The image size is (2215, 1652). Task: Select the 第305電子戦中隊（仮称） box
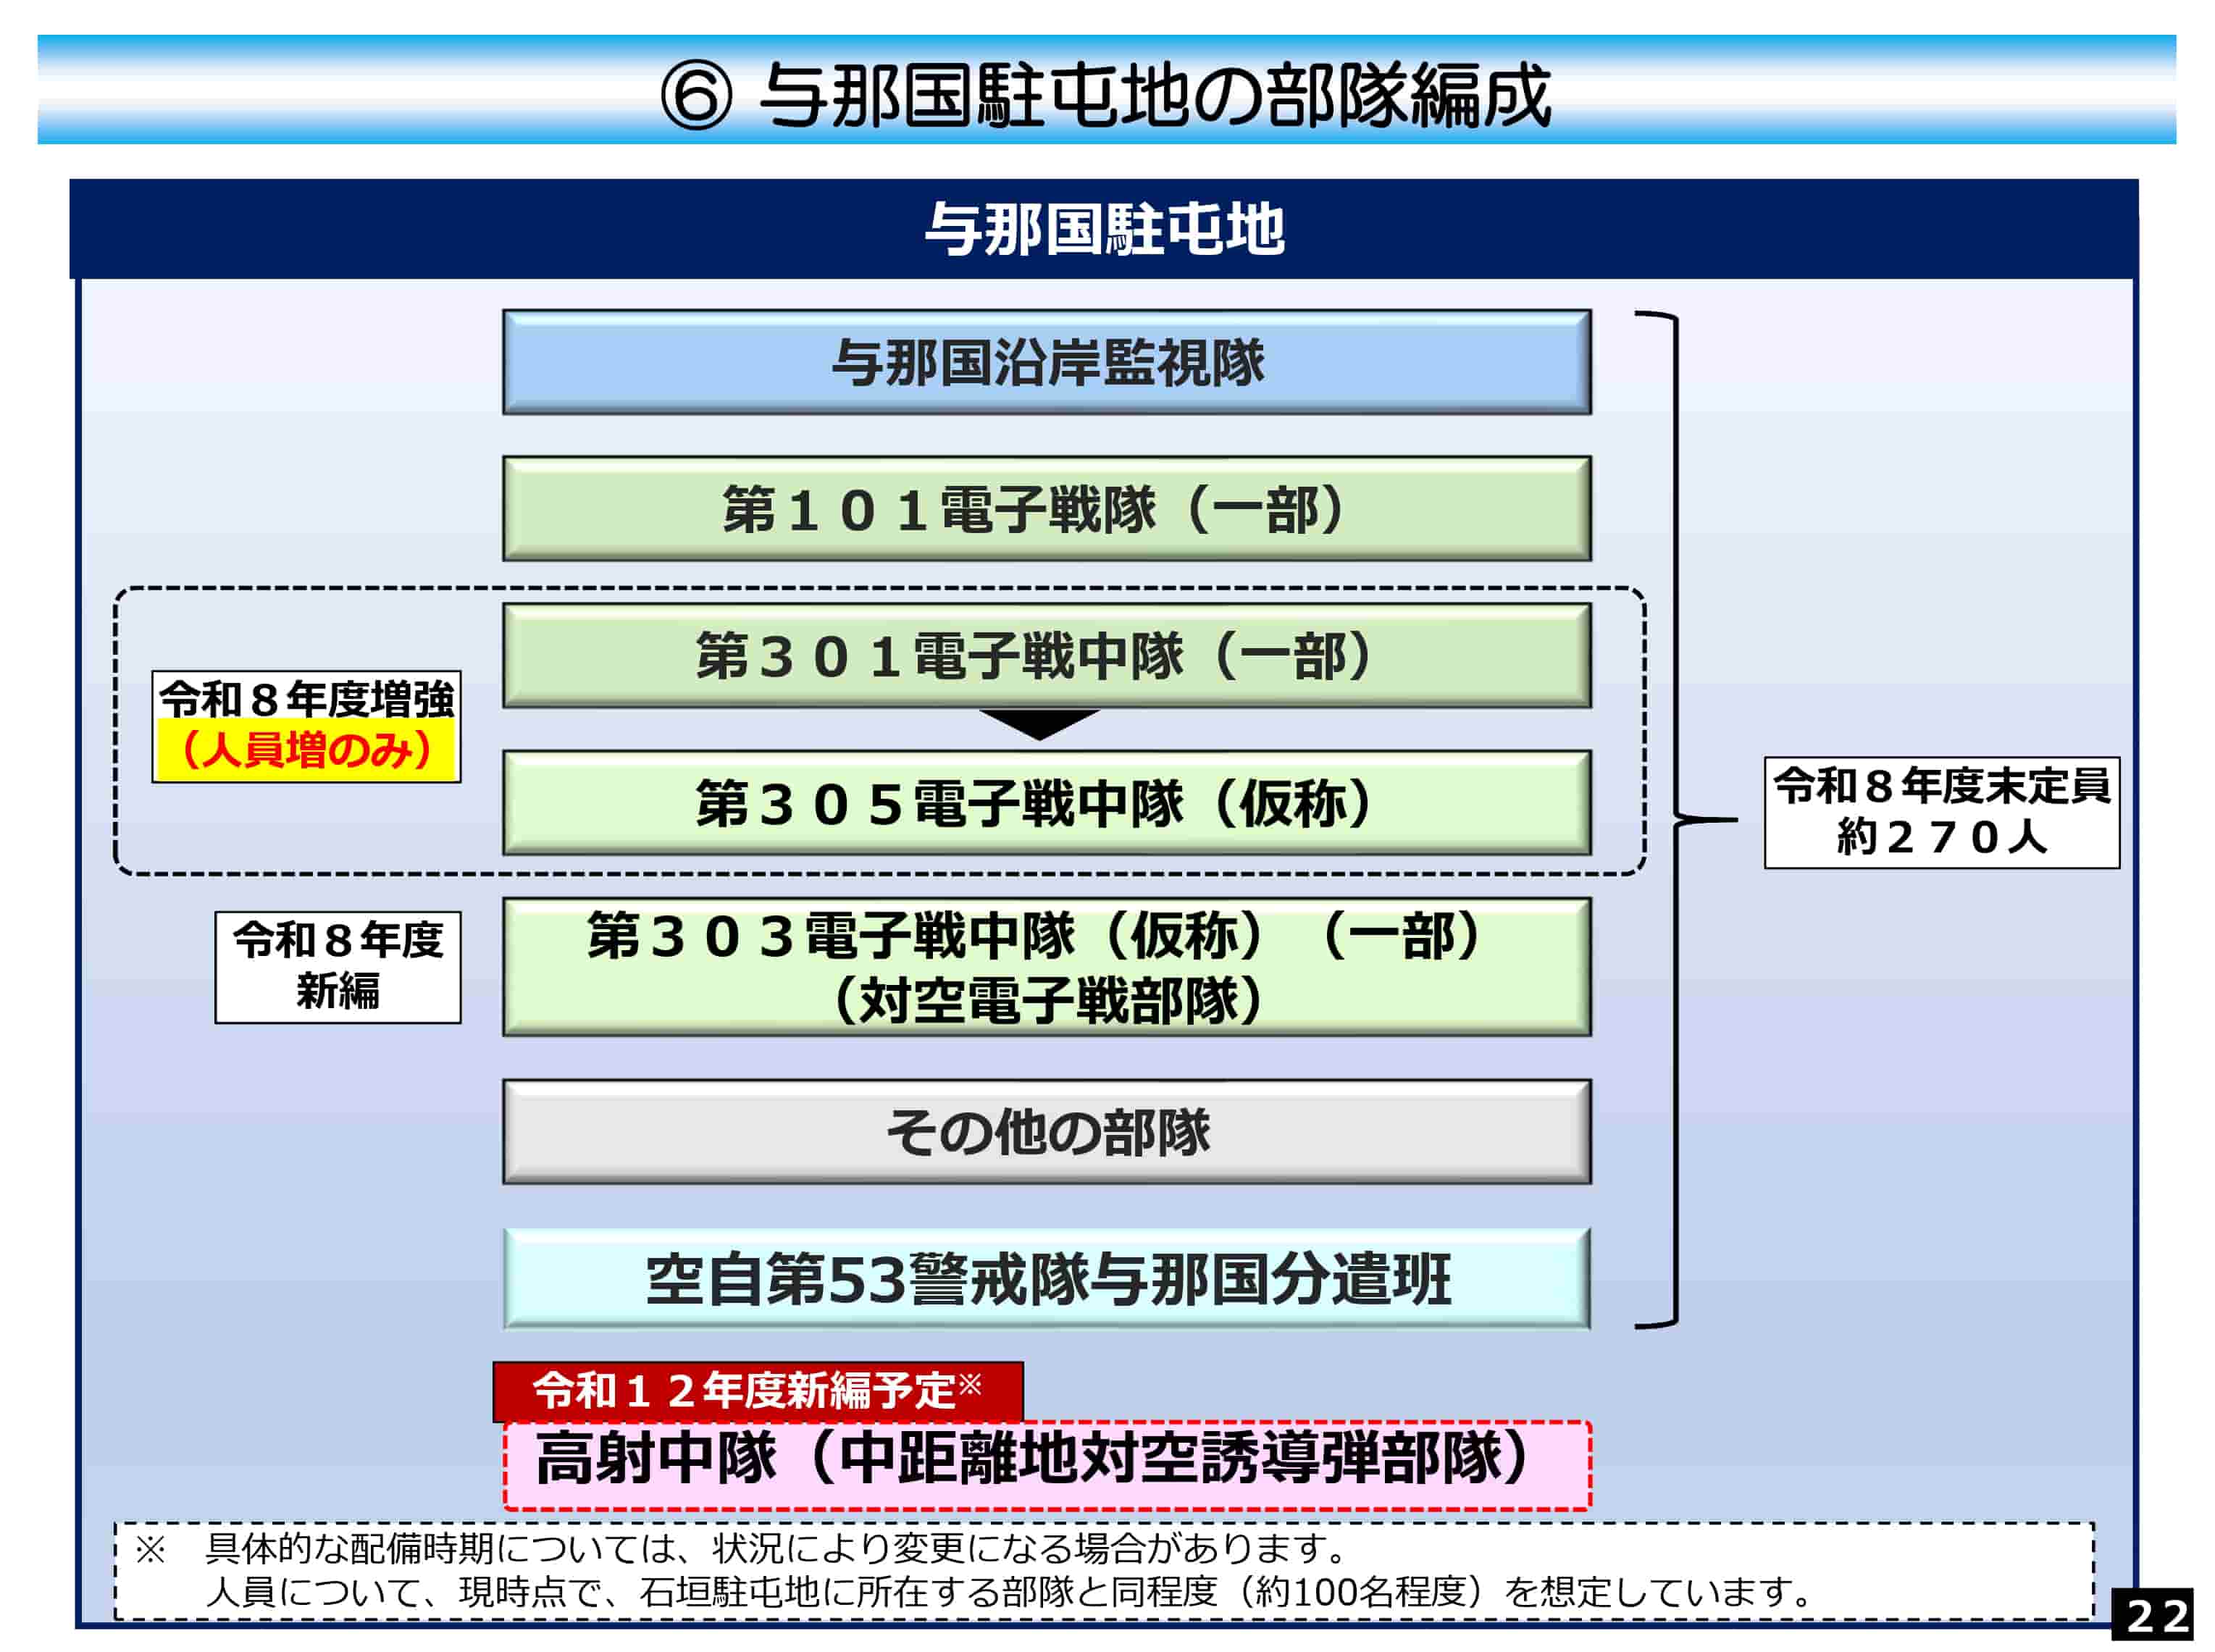click(1046, 803)
